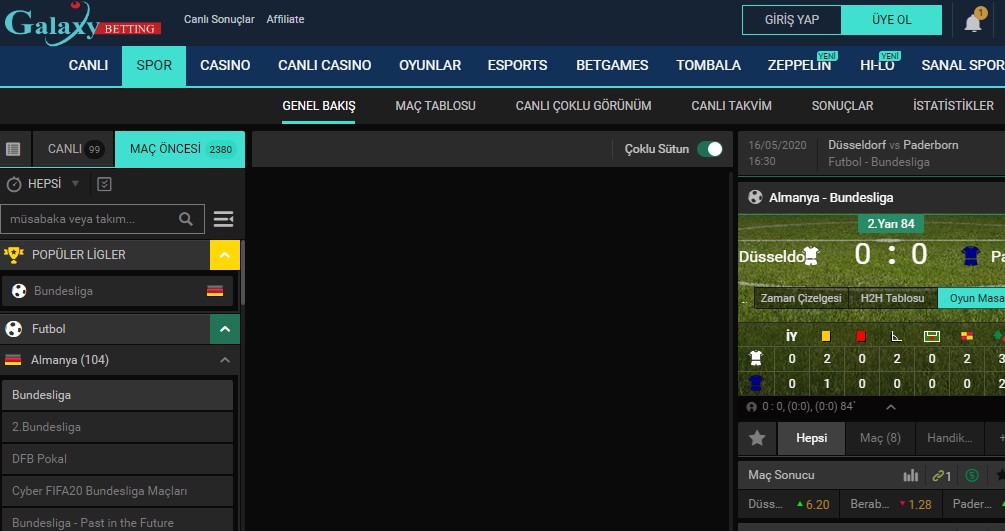Click the trophy icon of Popüler Ligler
Image resolution: width=1005 pixels, height=531 pixels.
(x=13, y=255)
